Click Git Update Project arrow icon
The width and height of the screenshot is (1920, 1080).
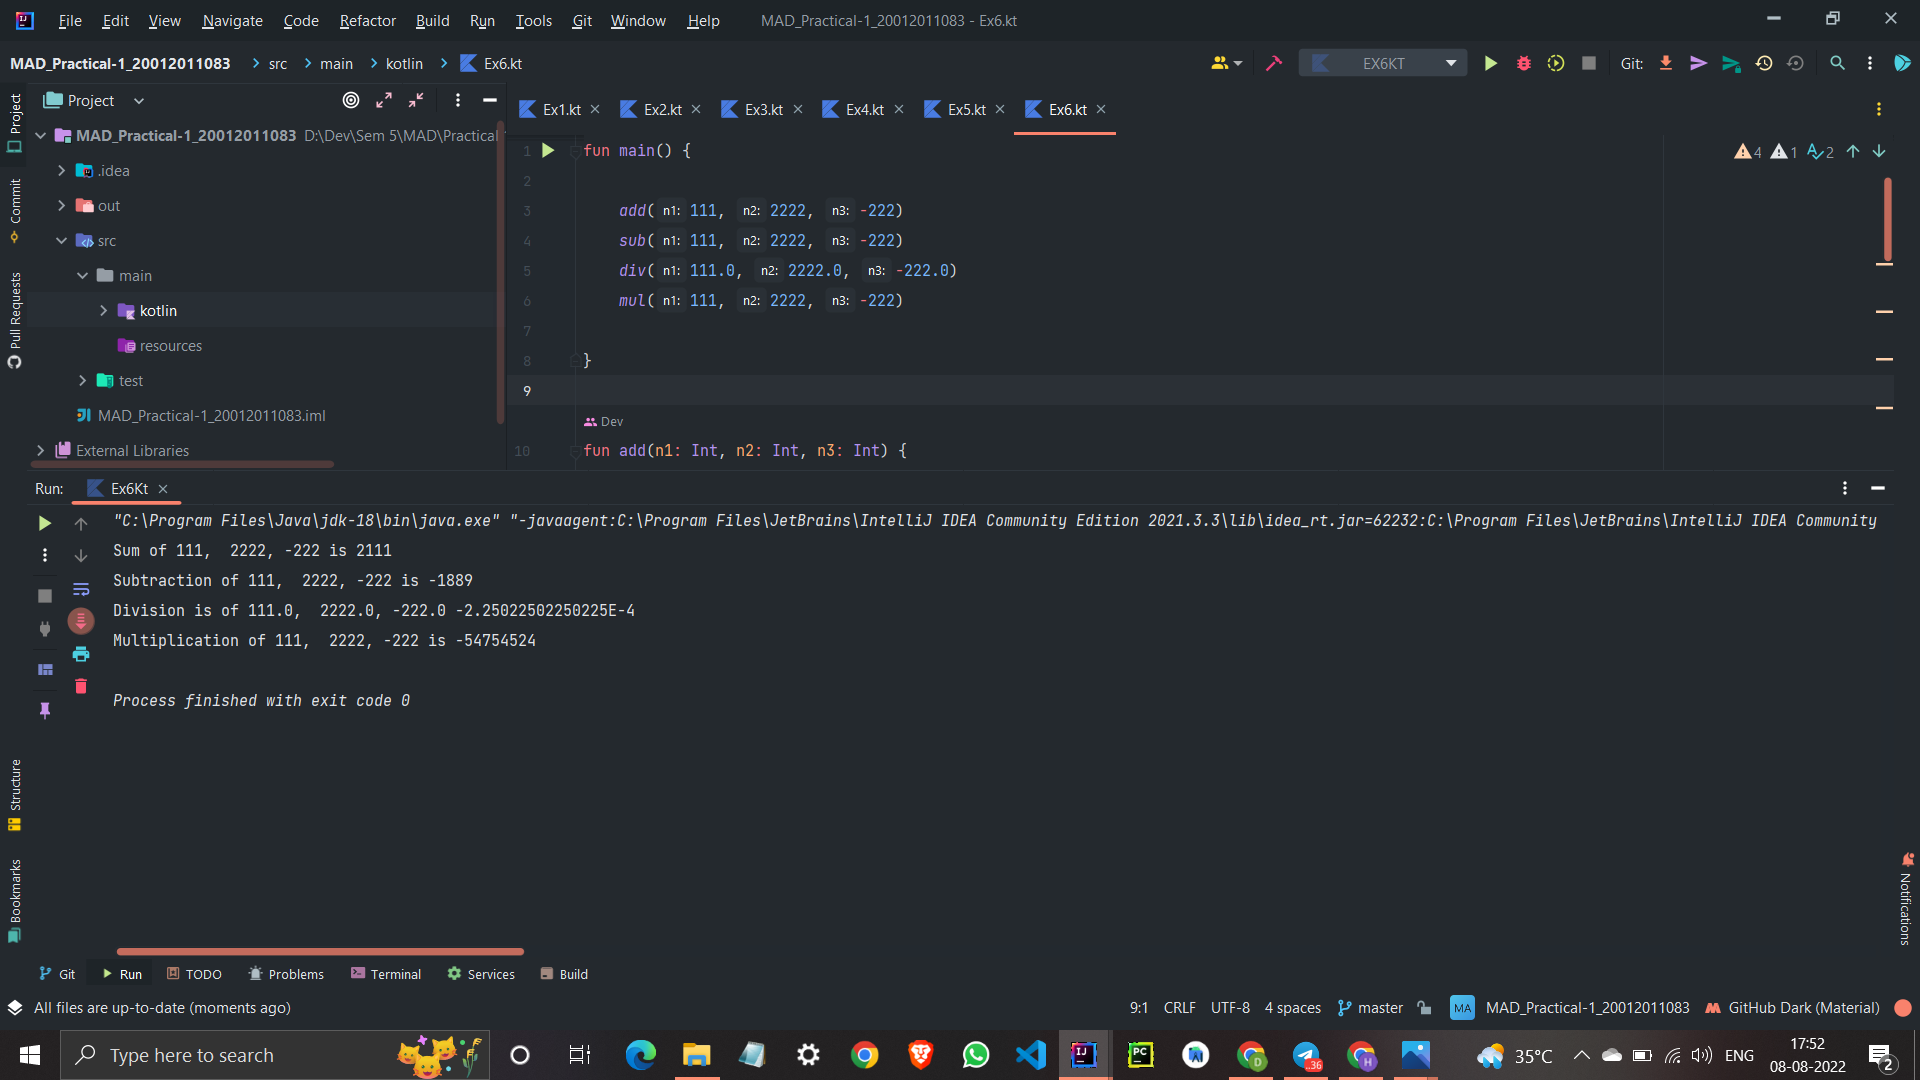point(1666,63)
